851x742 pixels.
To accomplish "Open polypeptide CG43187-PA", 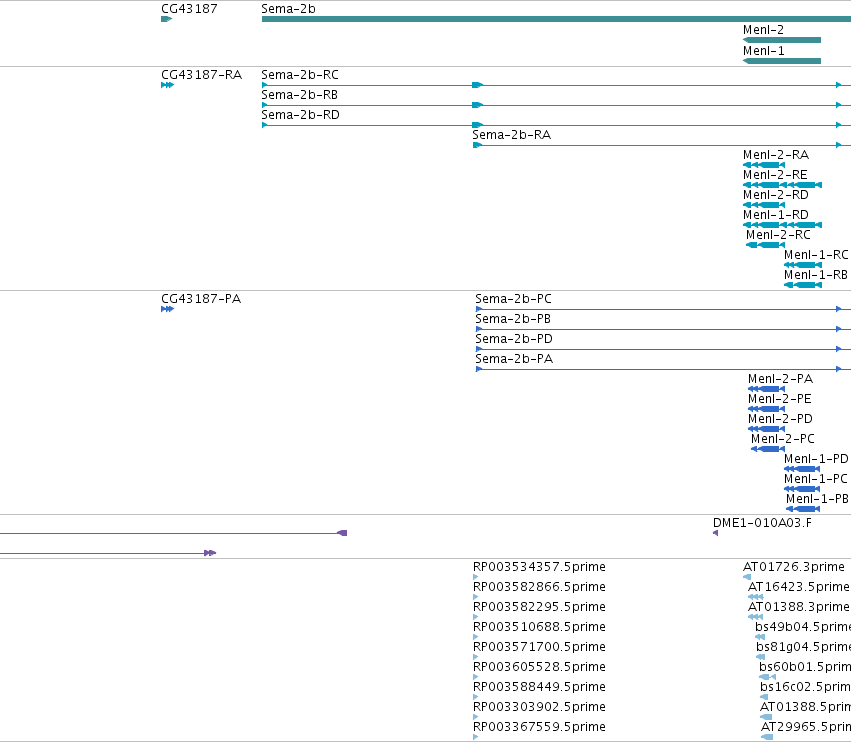I will click(x=201, y=299).
